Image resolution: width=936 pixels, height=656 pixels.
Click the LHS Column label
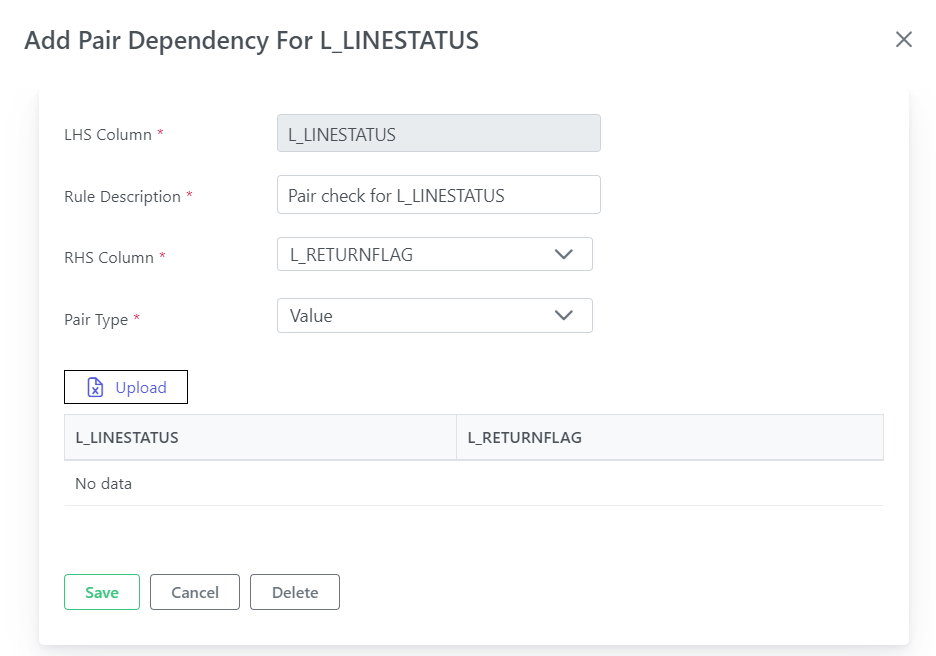[x=108, y=135]
